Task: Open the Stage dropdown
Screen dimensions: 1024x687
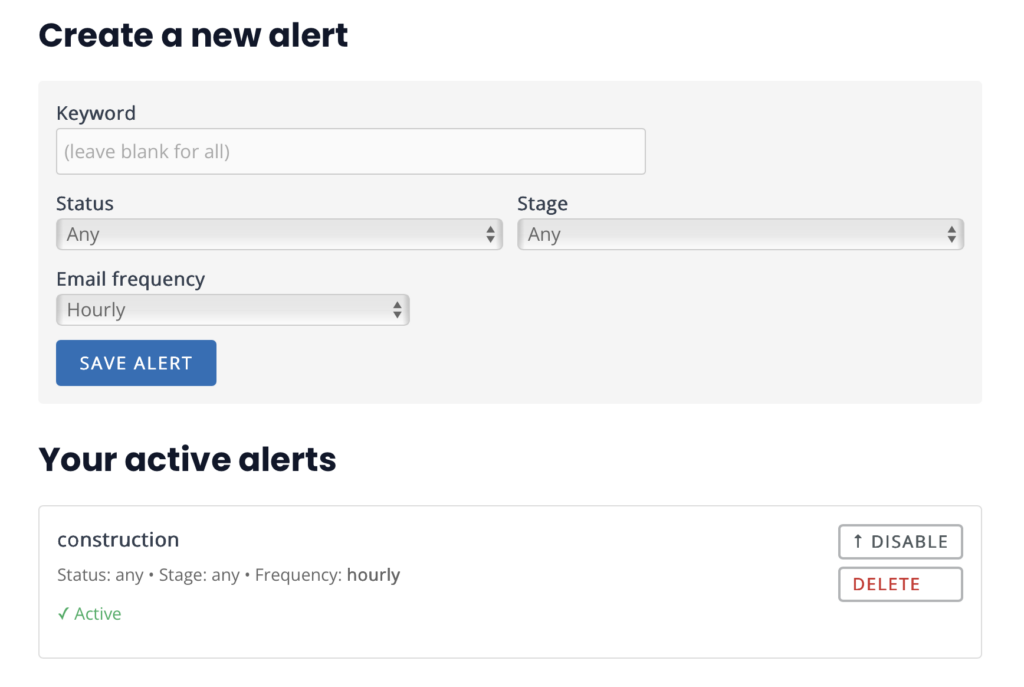Action: 740,235
